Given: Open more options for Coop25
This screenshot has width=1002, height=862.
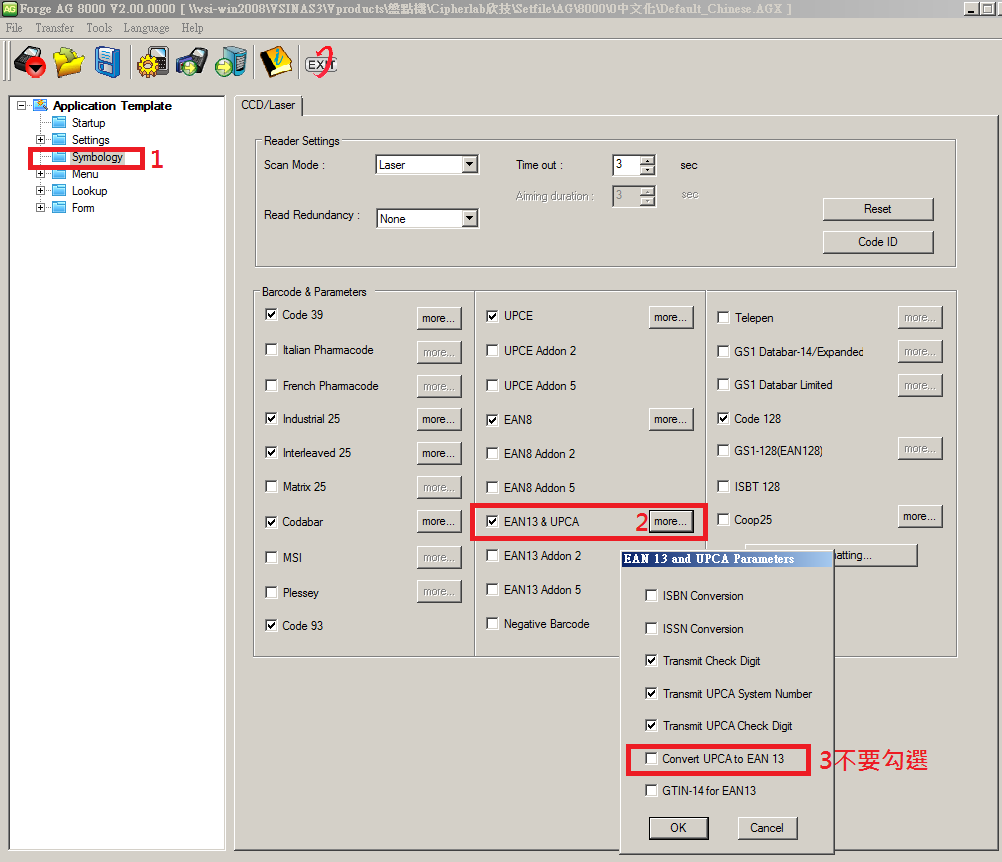Looking at the screenshot, I should (x=920, y=516).
